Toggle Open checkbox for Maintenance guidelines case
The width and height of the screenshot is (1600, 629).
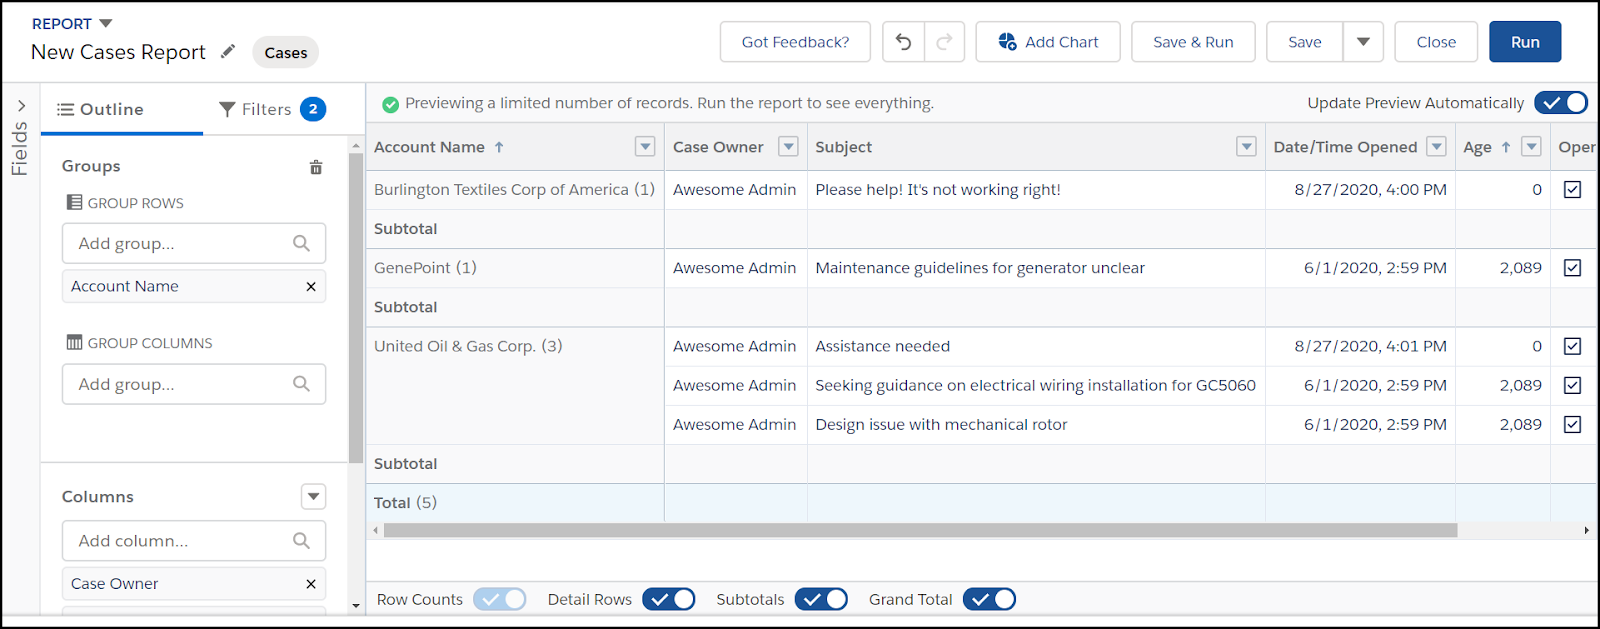coord(1572,267)
